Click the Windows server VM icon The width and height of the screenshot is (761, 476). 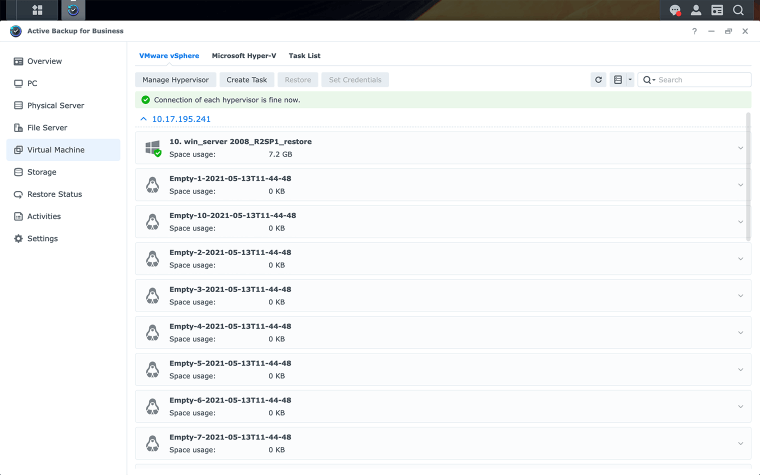pos(153,148)
